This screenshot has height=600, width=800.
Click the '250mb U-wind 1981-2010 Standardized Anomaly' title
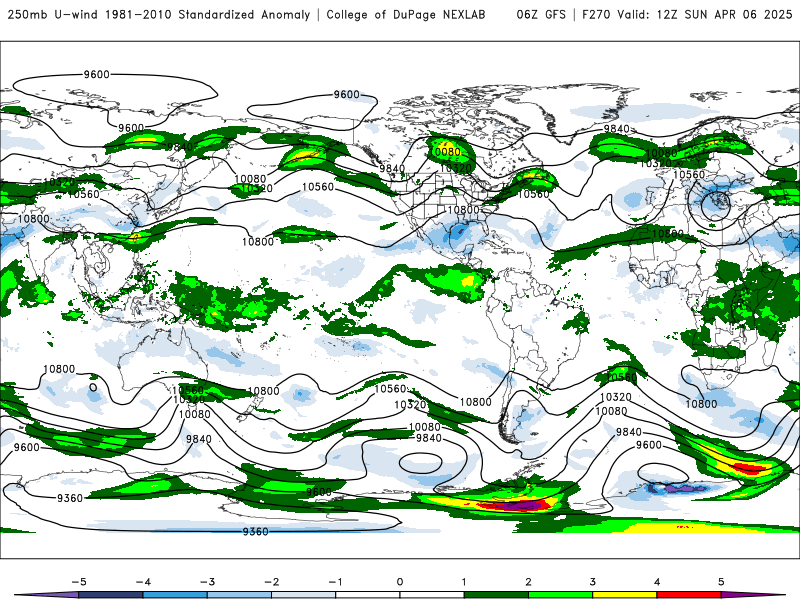point(159,14)
